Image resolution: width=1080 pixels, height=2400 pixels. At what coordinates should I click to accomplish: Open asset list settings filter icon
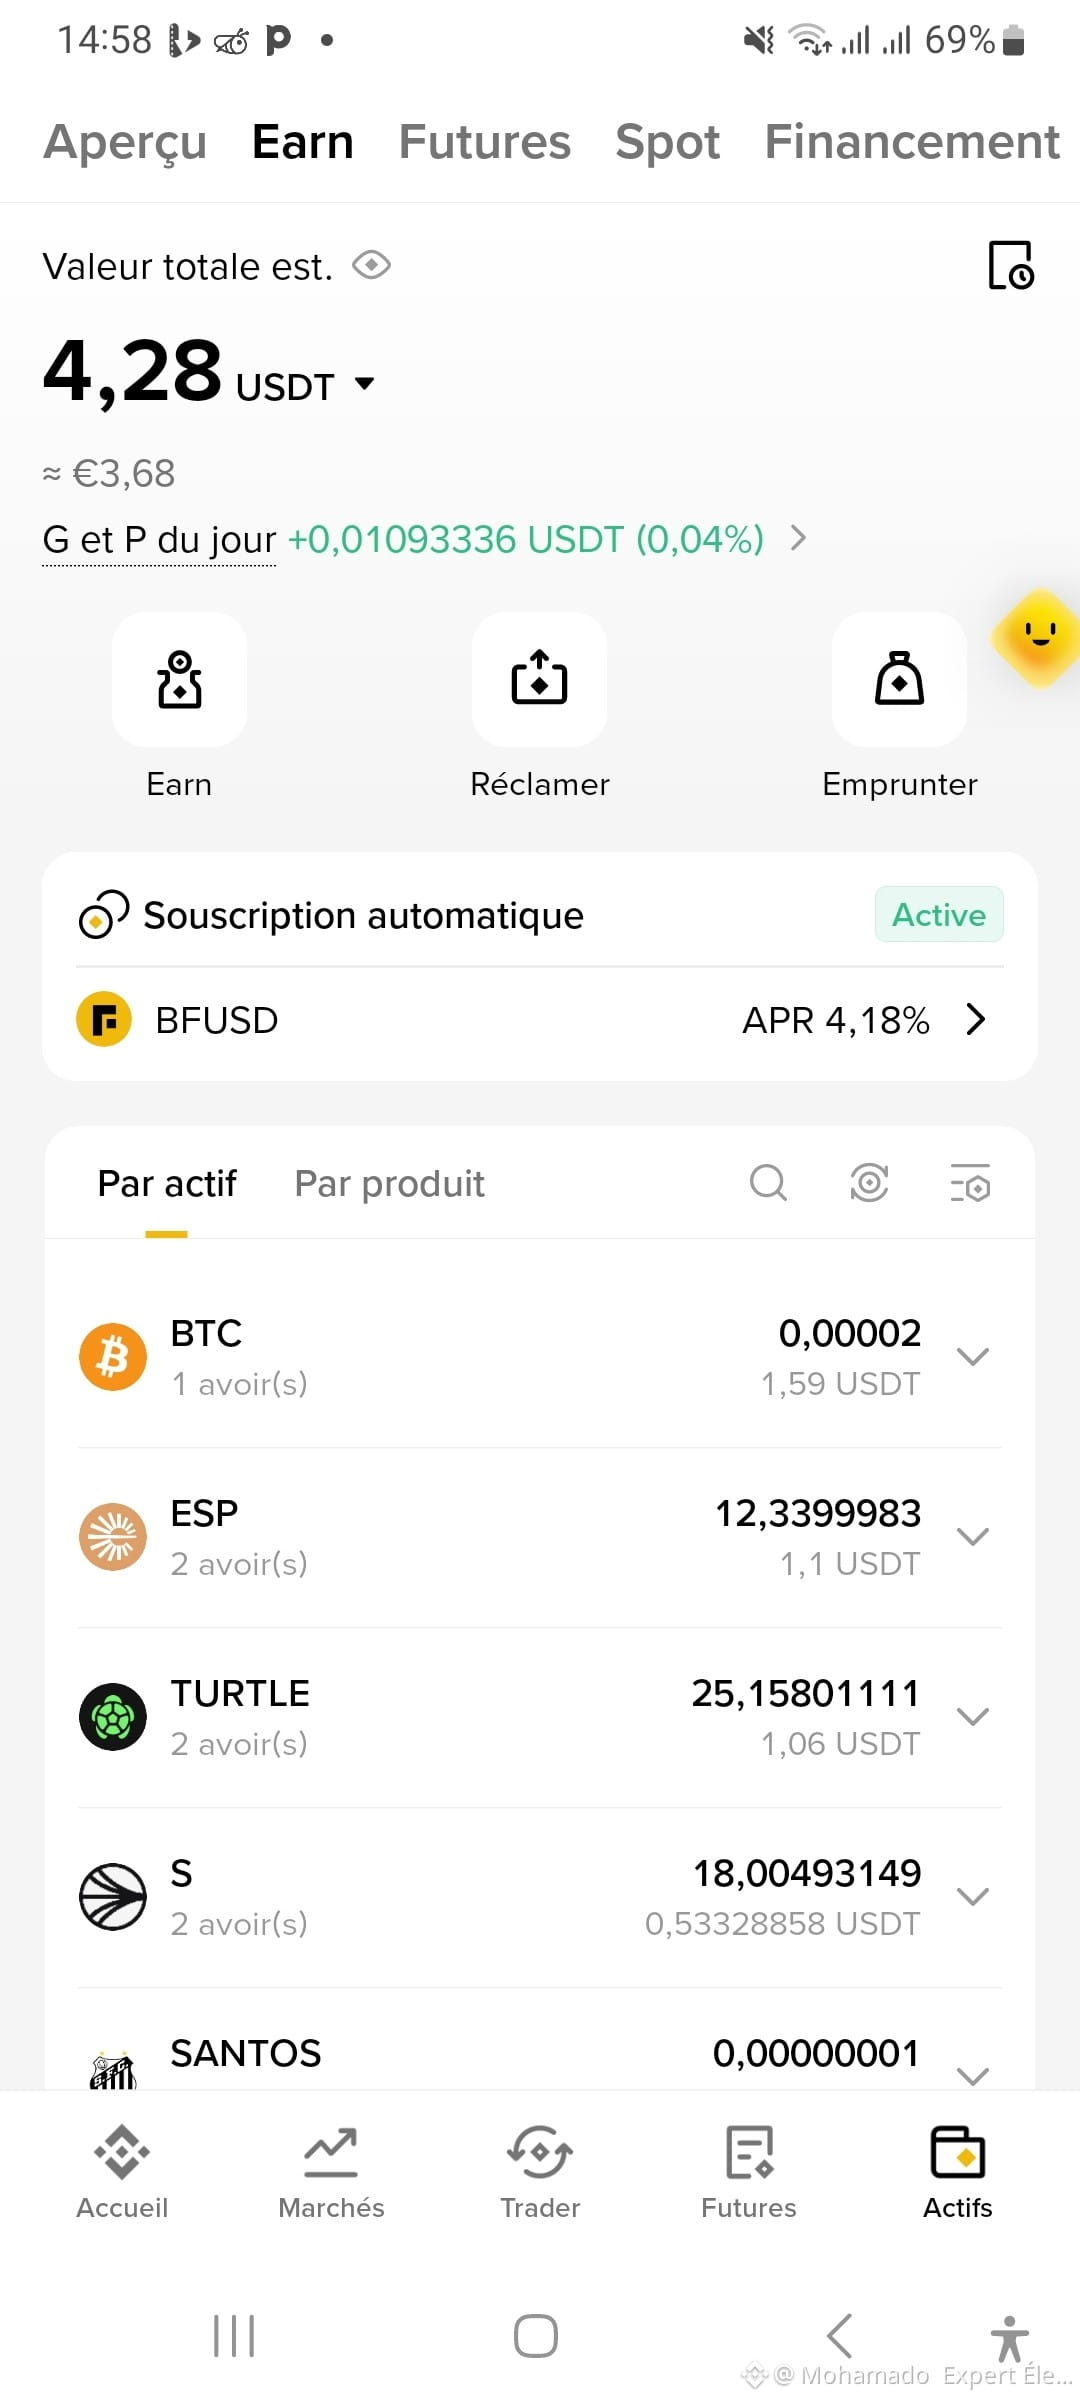point(970,1183)
